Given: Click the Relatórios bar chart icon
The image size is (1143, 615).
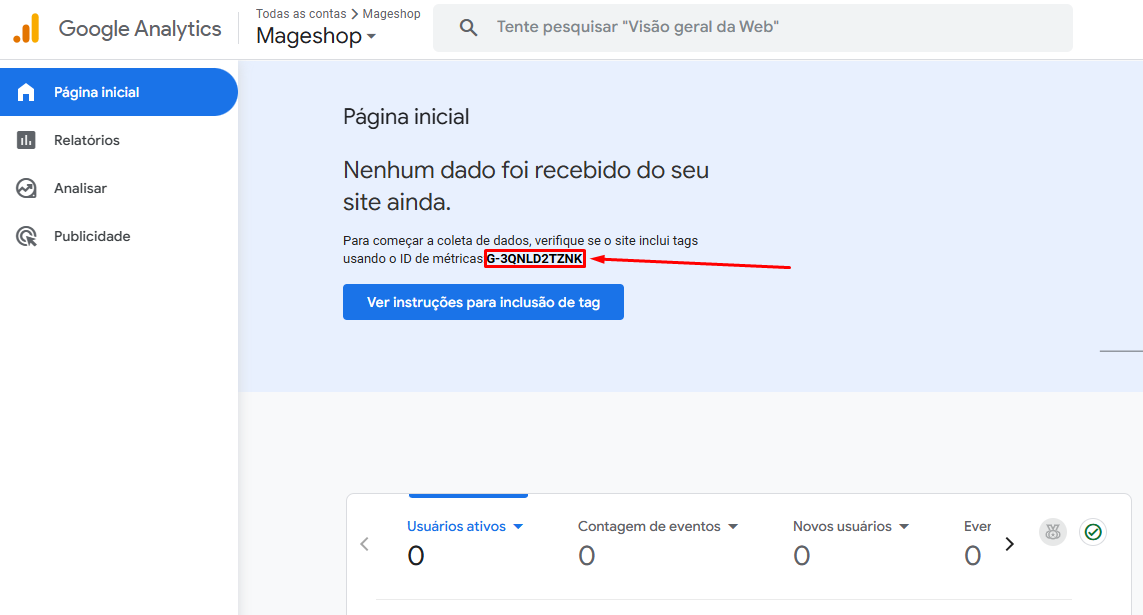Looking at the screenshot, I should click(26, 140).
